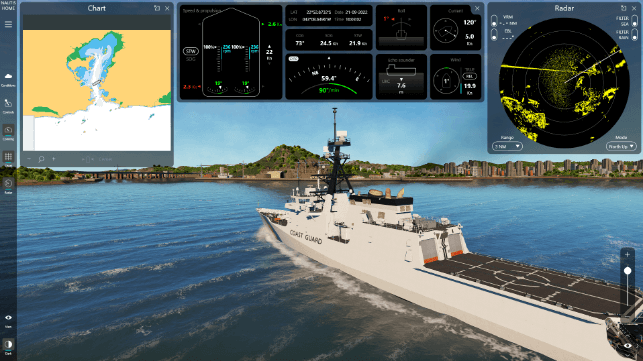Open the radar Mode North Up dropdown
The height and width of the screenshot is (361, 643).
(x=621, y=146)
